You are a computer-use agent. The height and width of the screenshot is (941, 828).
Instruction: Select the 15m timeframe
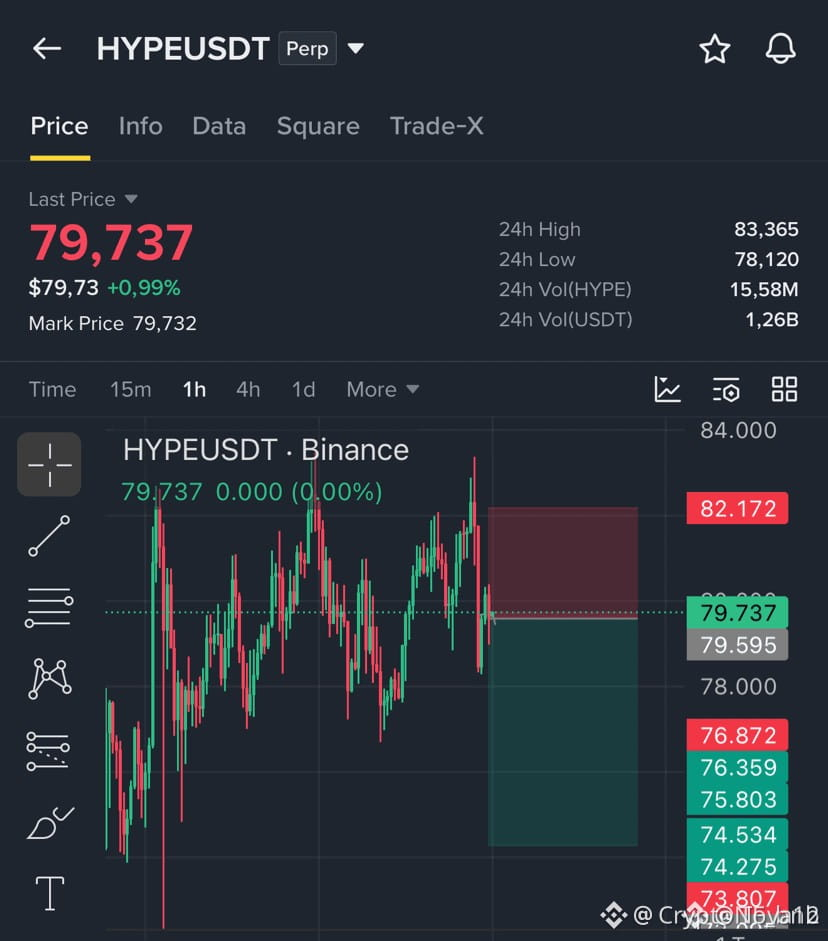pyautogui.click(x=130, y=389)
